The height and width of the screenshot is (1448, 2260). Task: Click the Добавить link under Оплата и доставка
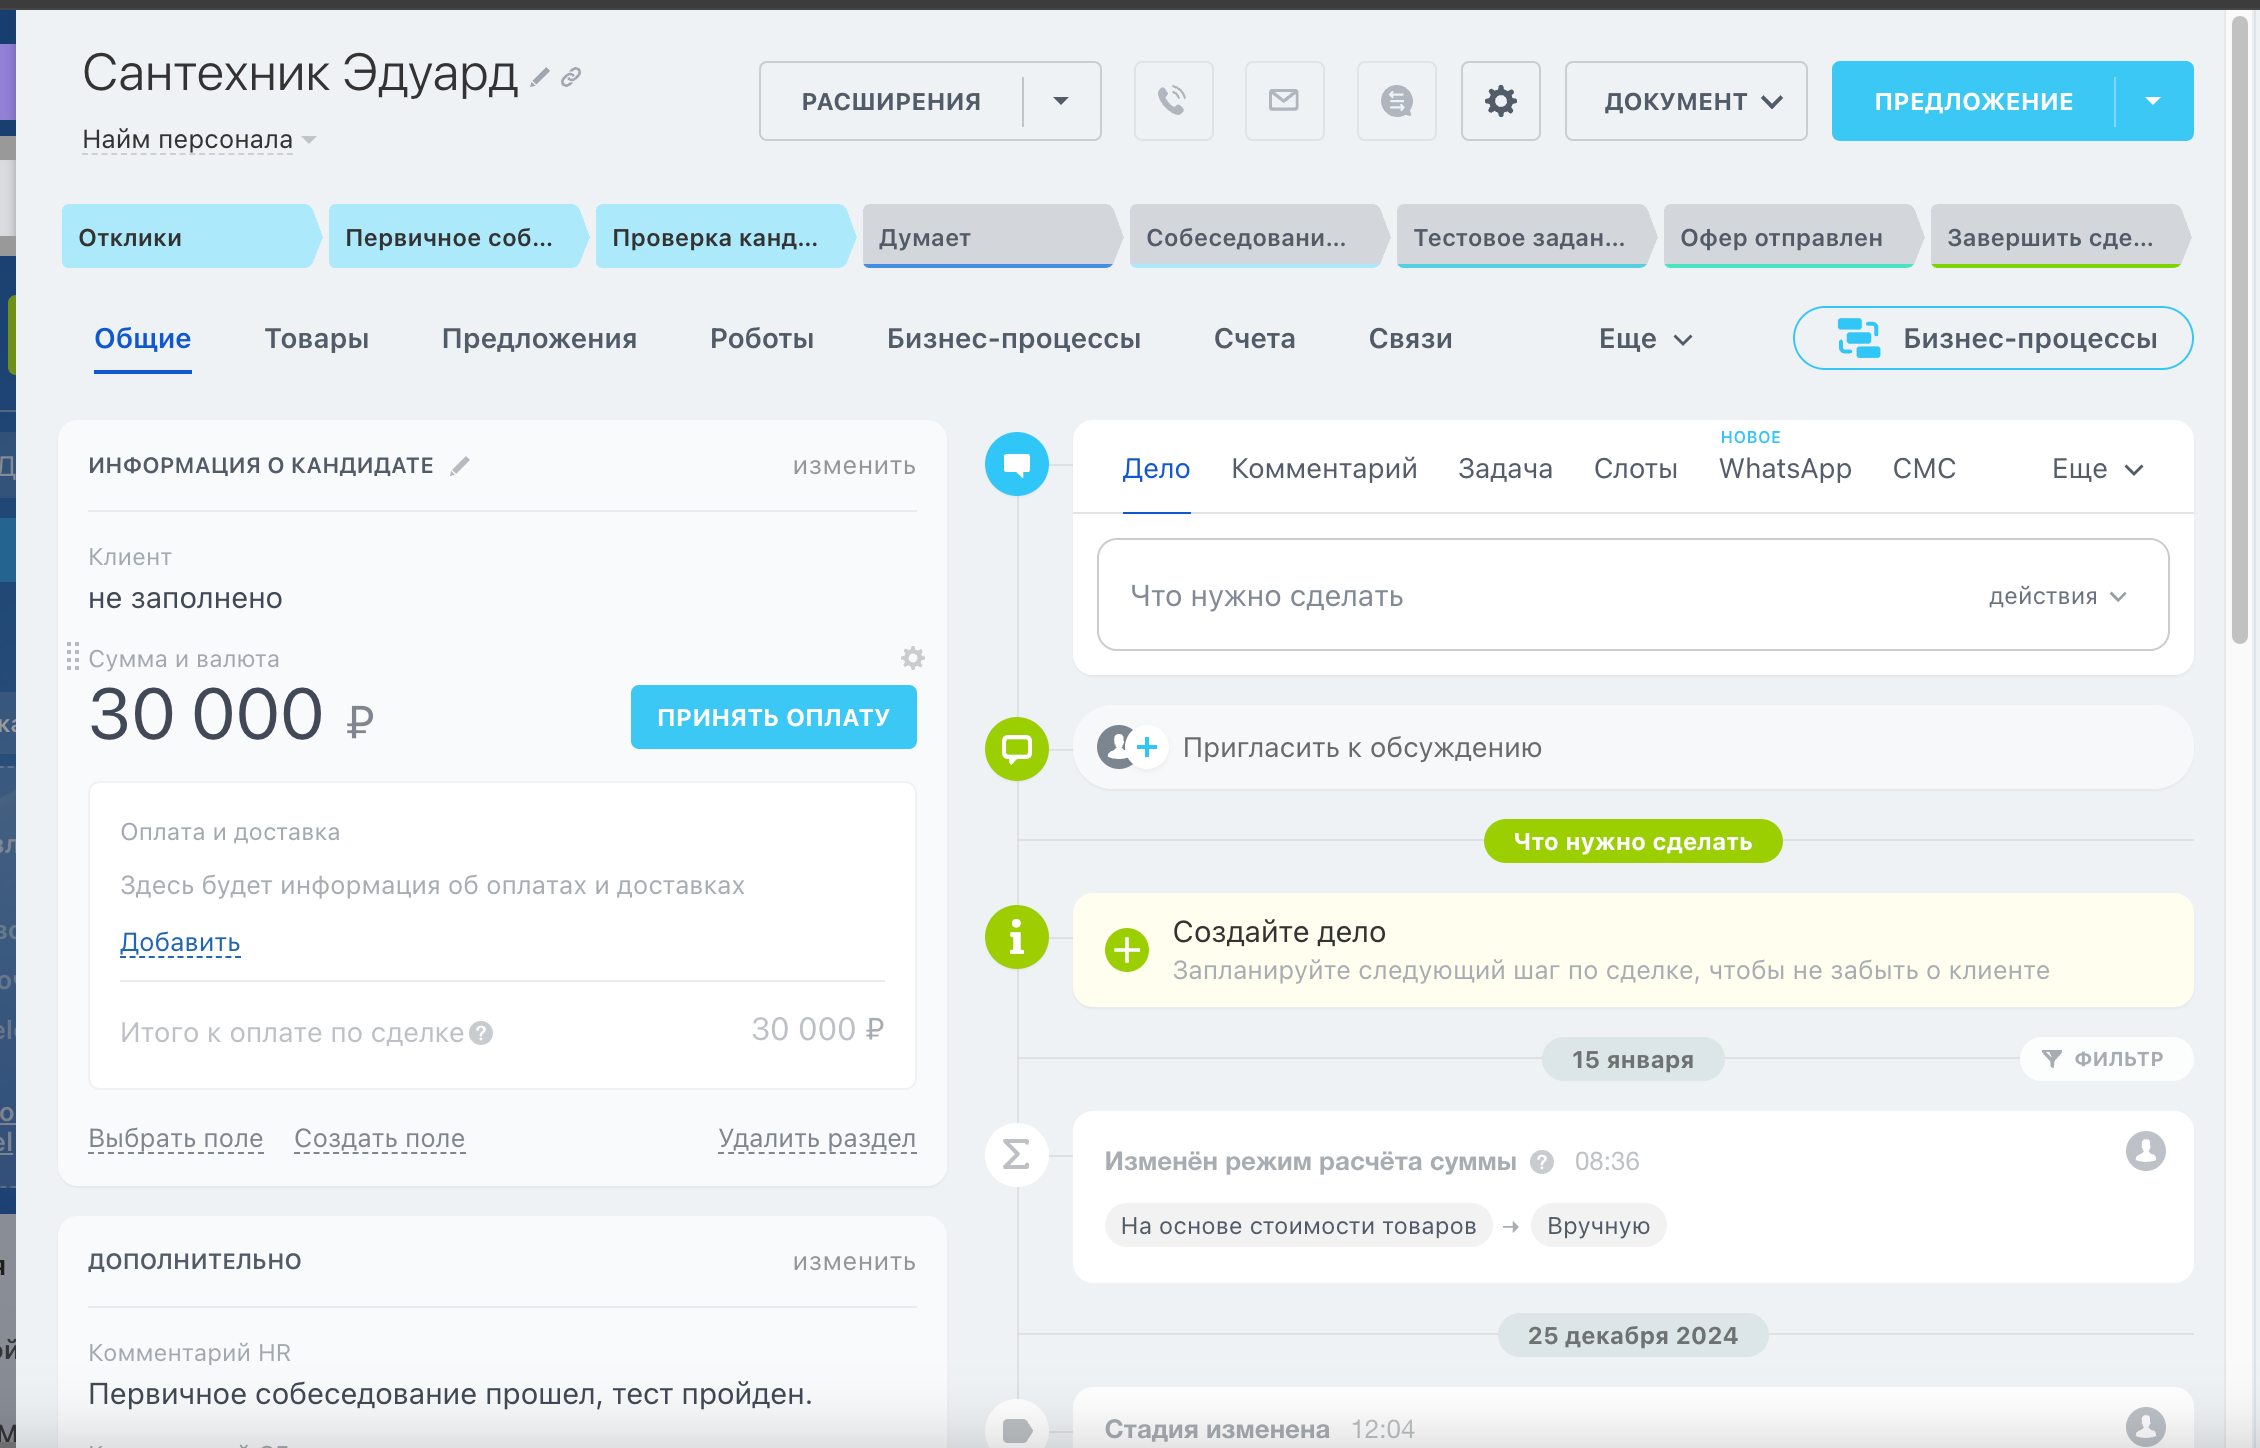180,943
